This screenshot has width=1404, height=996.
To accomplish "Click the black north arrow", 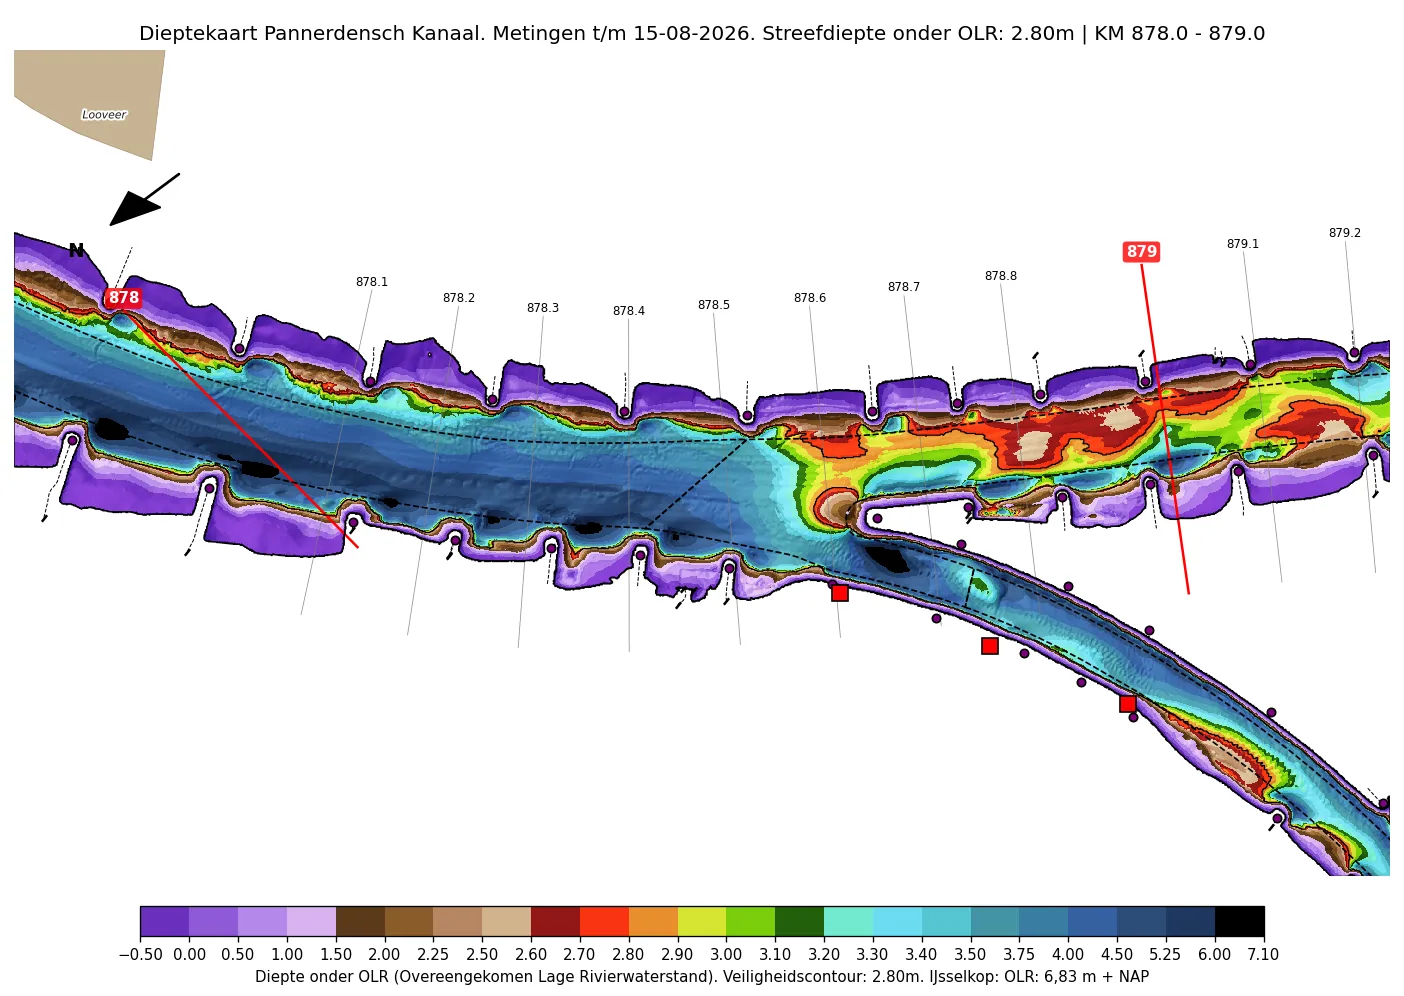I will [x=144, y=200].
